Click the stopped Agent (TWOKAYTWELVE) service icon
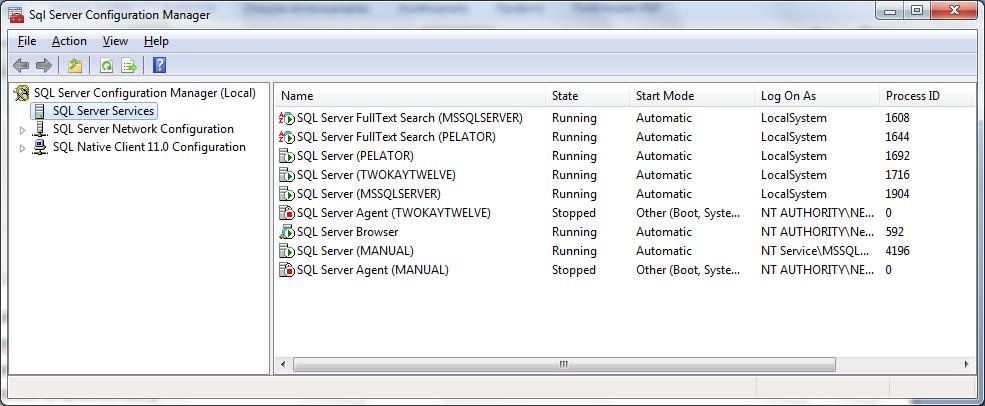 286,213
